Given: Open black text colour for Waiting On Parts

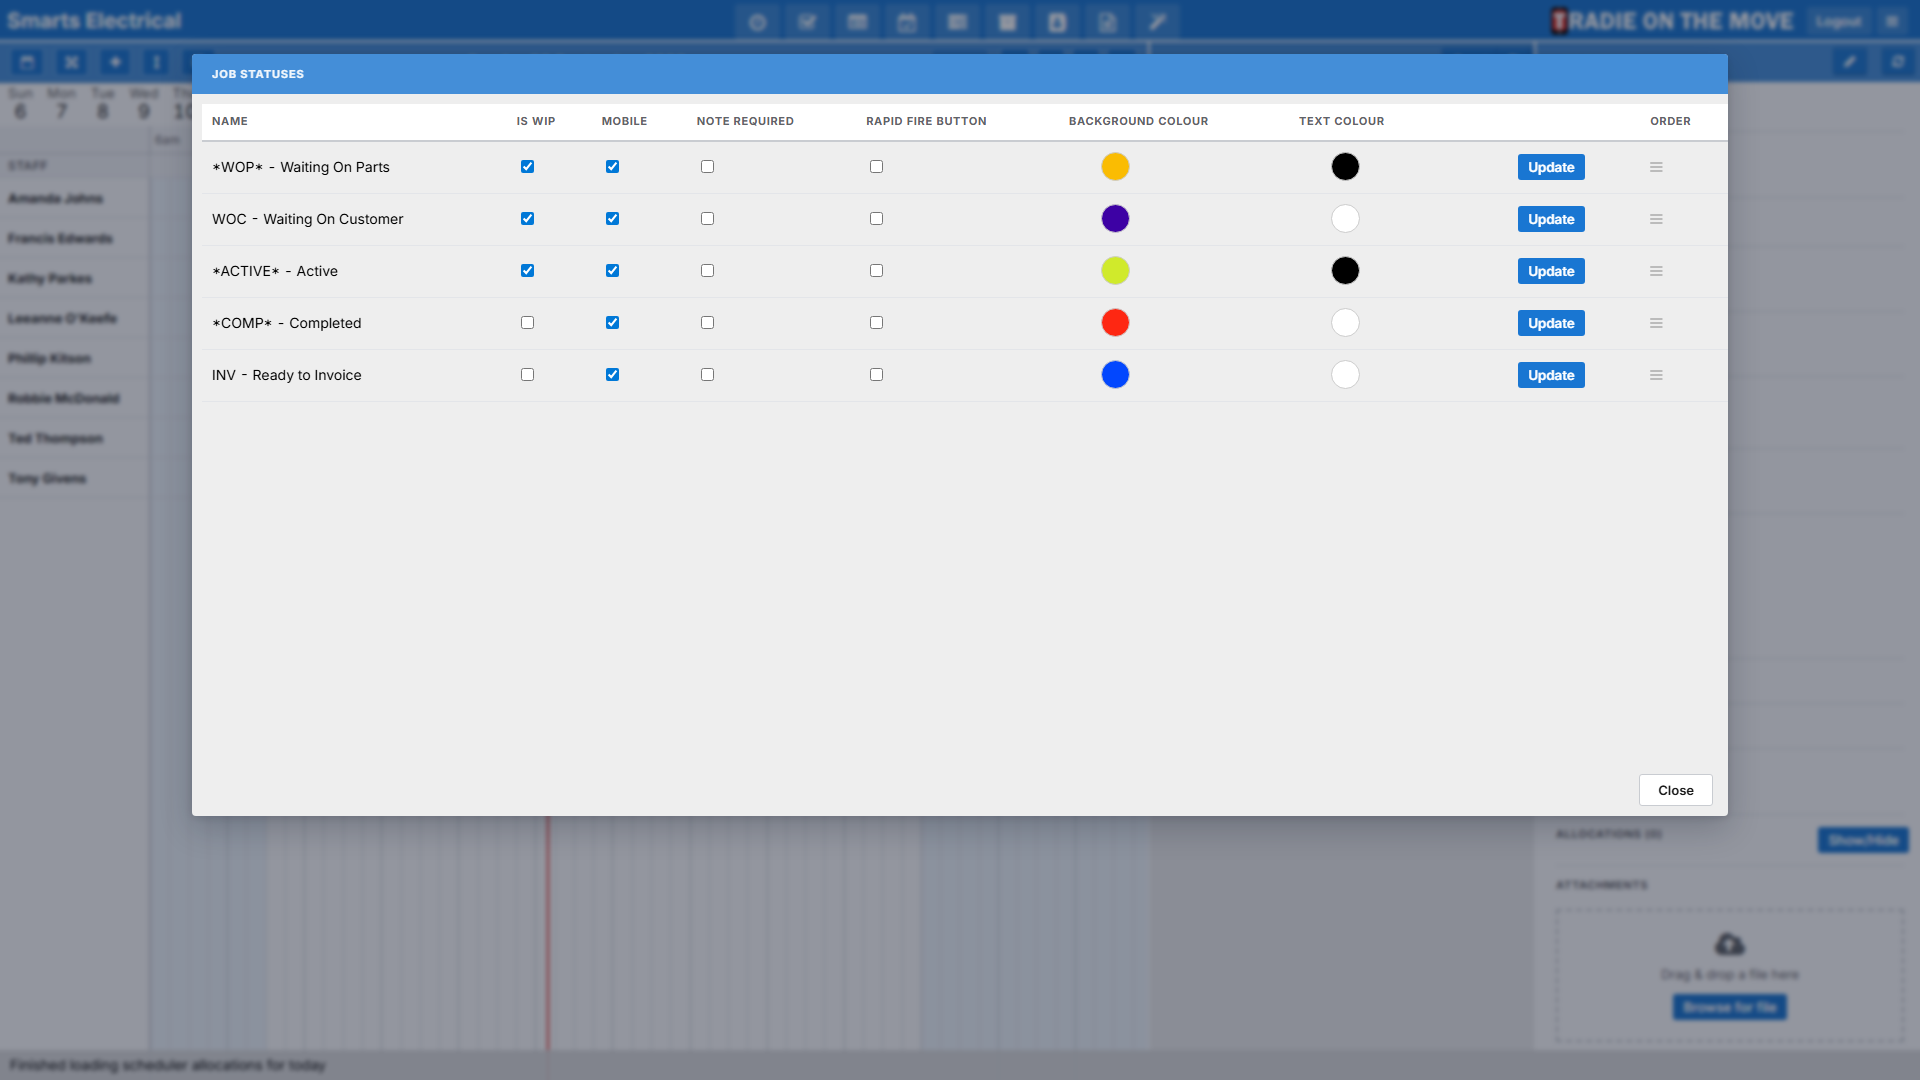Looking at the screenshot, I should coord(1345,167).
